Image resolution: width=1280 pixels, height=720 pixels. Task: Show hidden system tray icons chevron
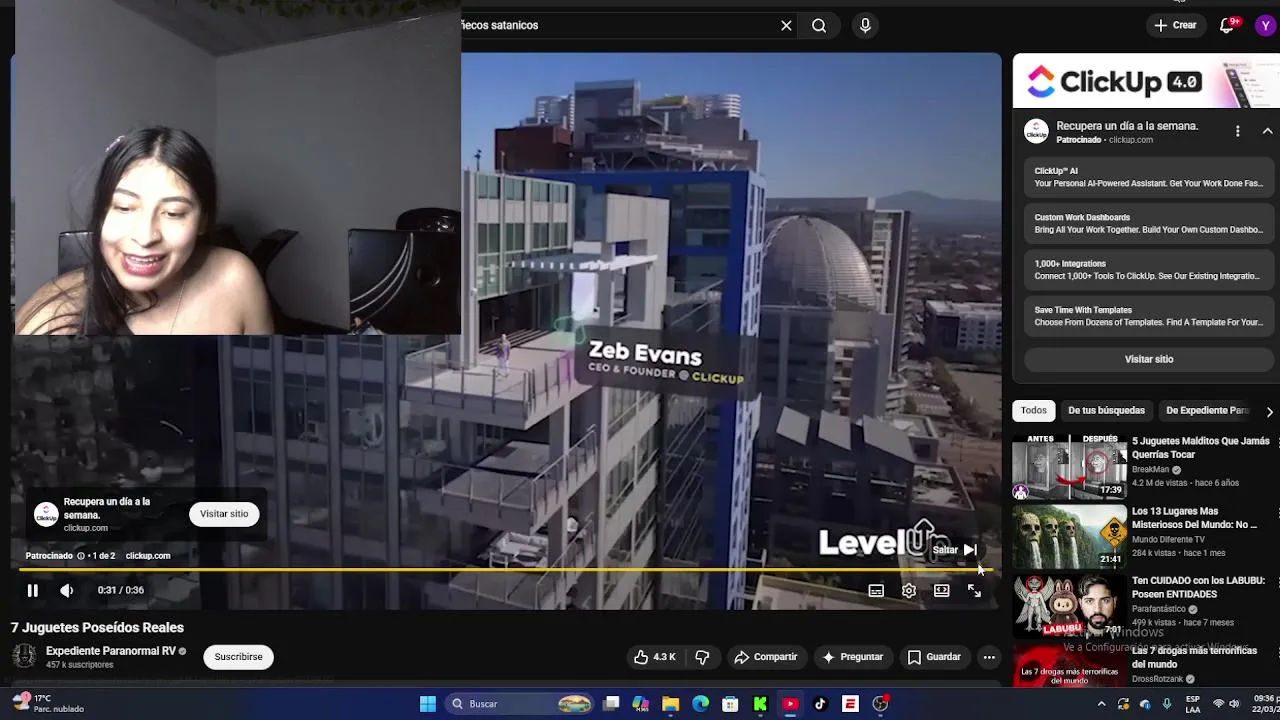[1102, 704]
